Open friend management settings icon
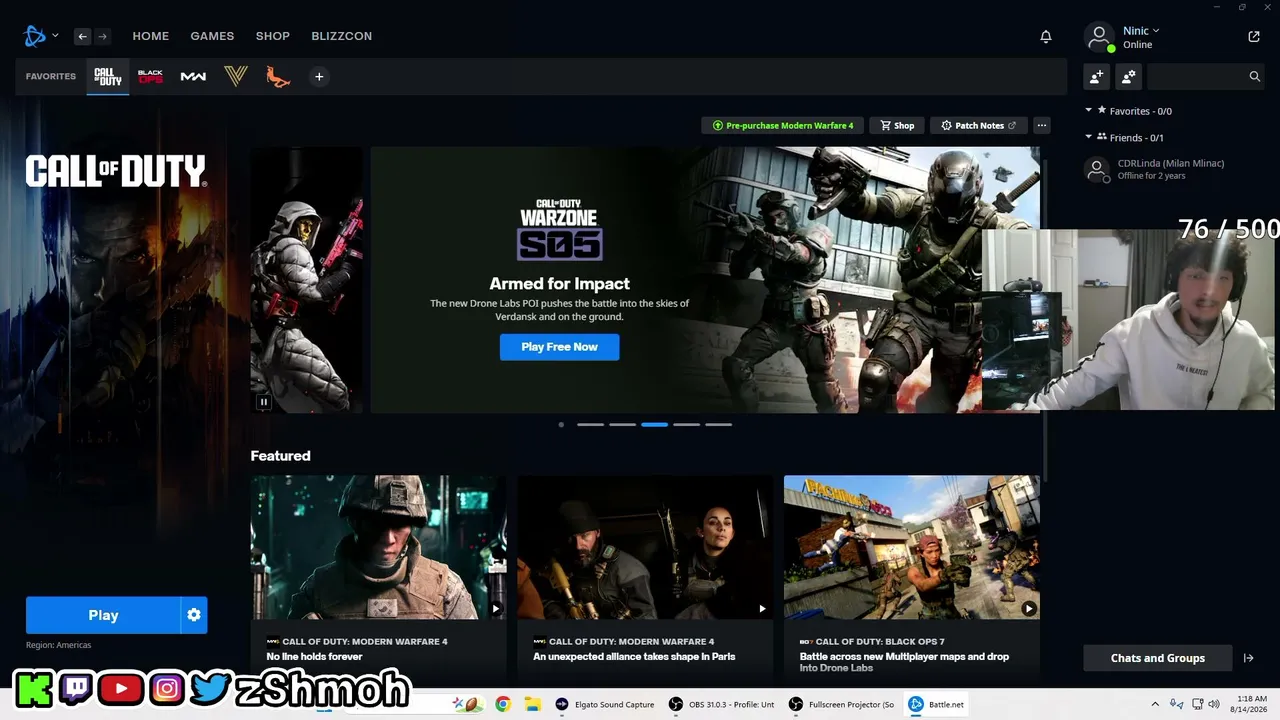 (x=1129, y=76)
